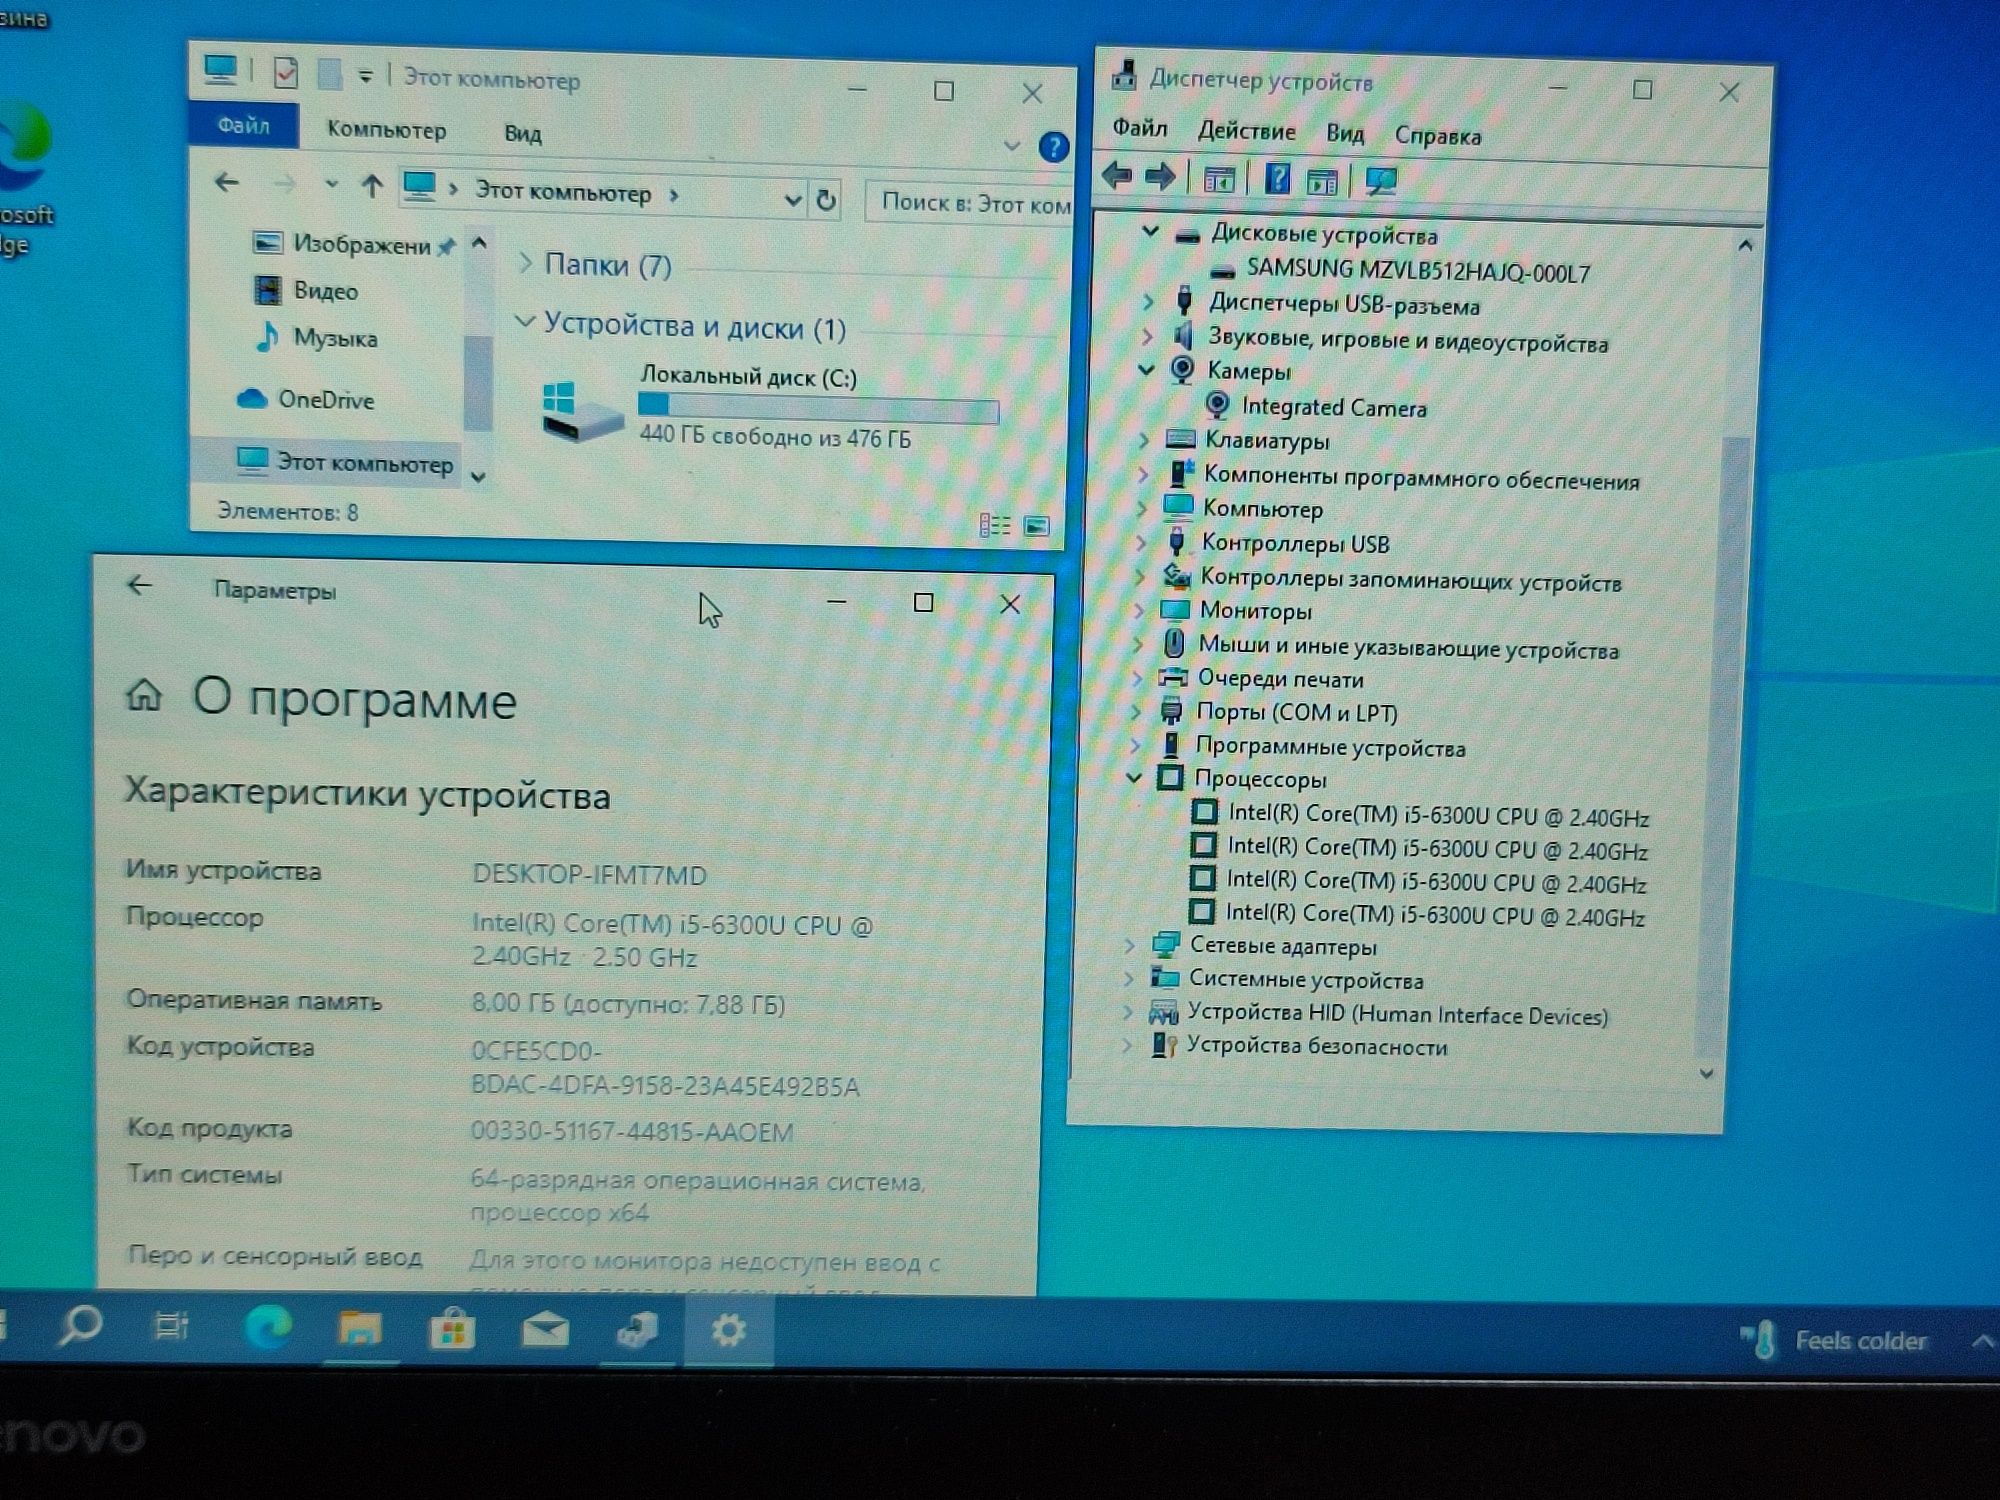2000x1500 pixels.
Task: Click the Settings gear on taskbar
Action: (728, 1331)
